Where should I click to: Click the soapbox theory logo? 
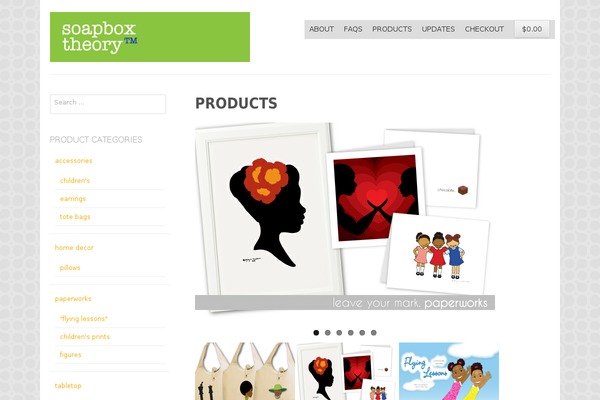point(150,37)
